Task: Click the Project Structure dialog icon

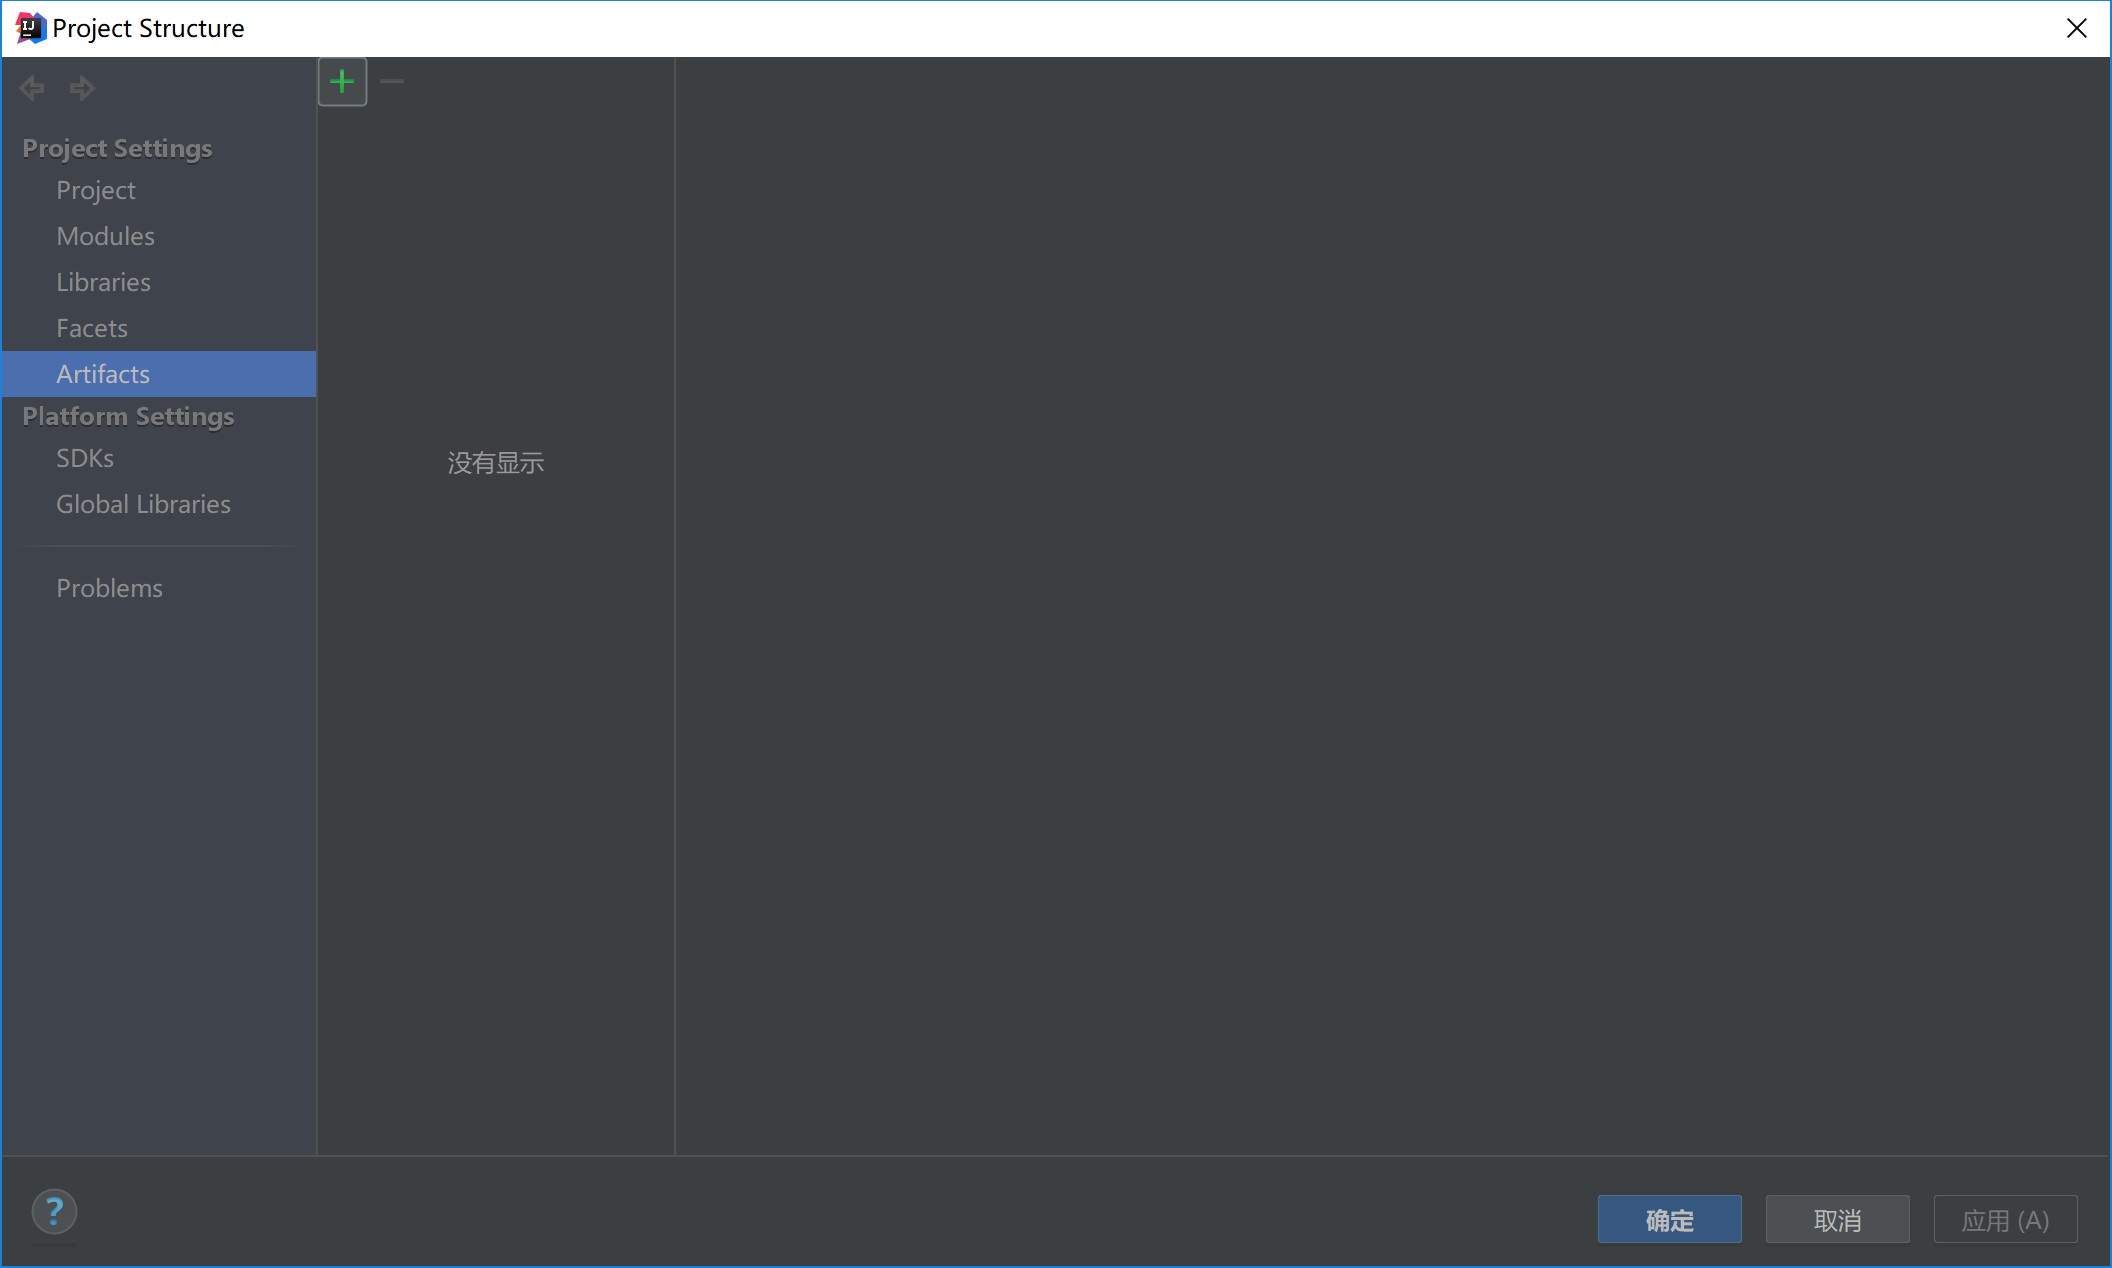Action: click(29, 29)
